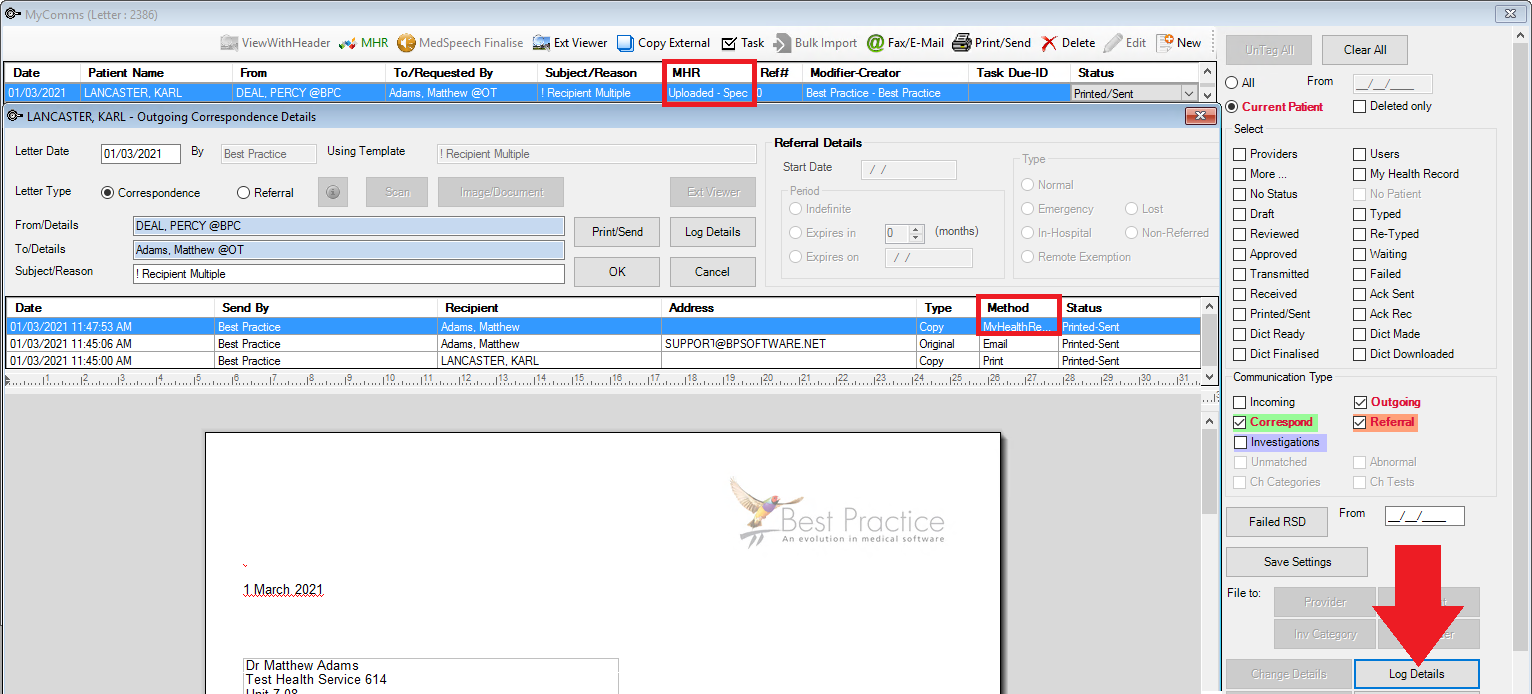Click the Method column header in log
Image resolution: width=1532 pixels, height=694 pixels.
tap(1019, 308)
